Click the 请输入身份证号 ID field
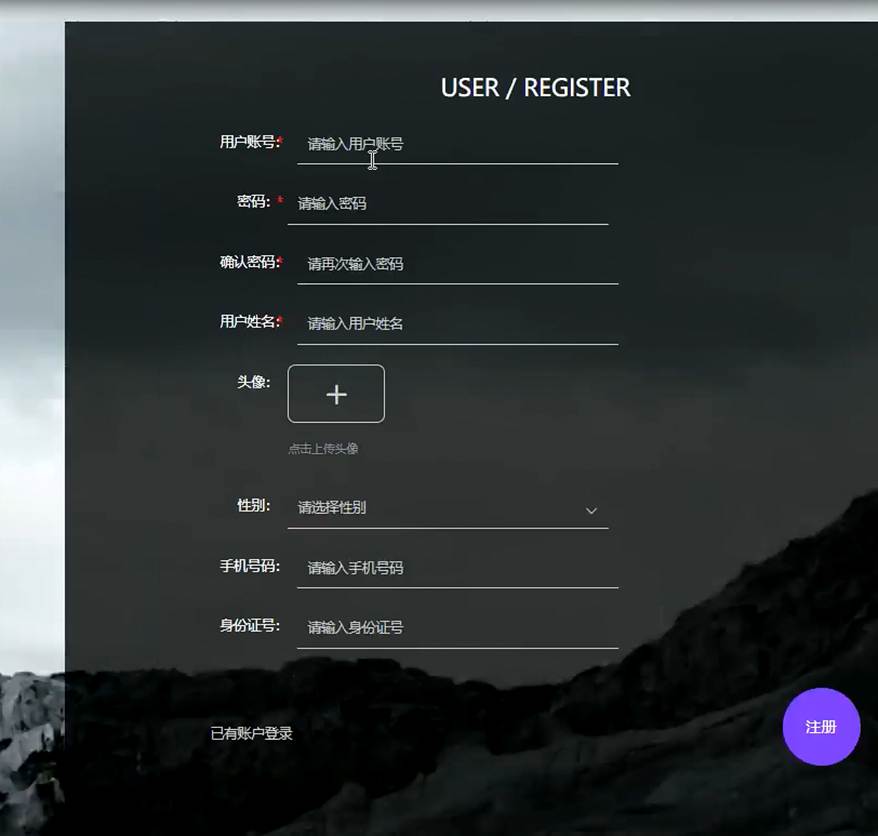878x836 pixels. pyautogui.click(x=457, y=628)
